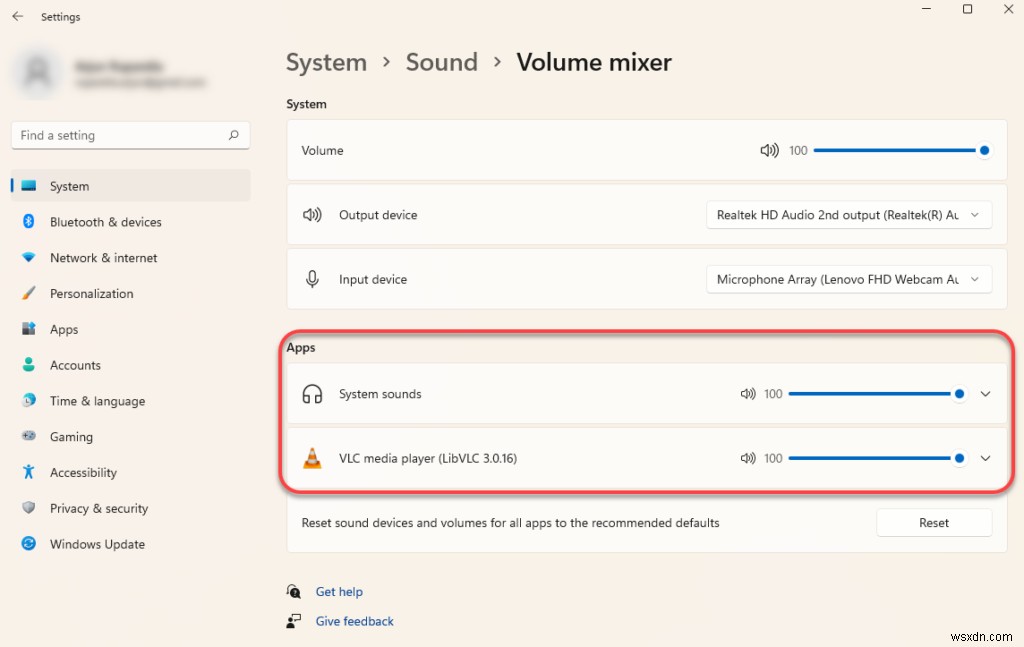Expand the VLC media player row chevron
Image resolution: width=1024 pixels, height=647 pixels.
click(x=986, y=458)
